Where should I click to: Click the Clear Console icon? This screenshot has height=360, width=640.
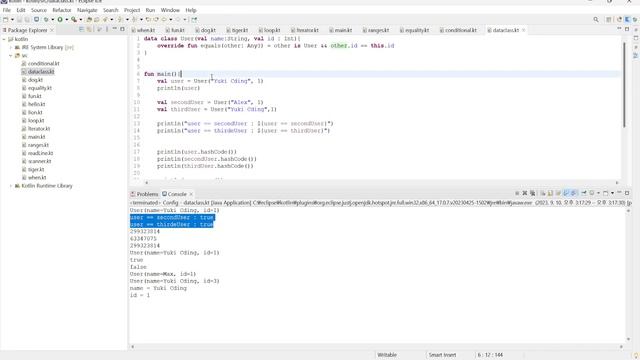point(543,193)
